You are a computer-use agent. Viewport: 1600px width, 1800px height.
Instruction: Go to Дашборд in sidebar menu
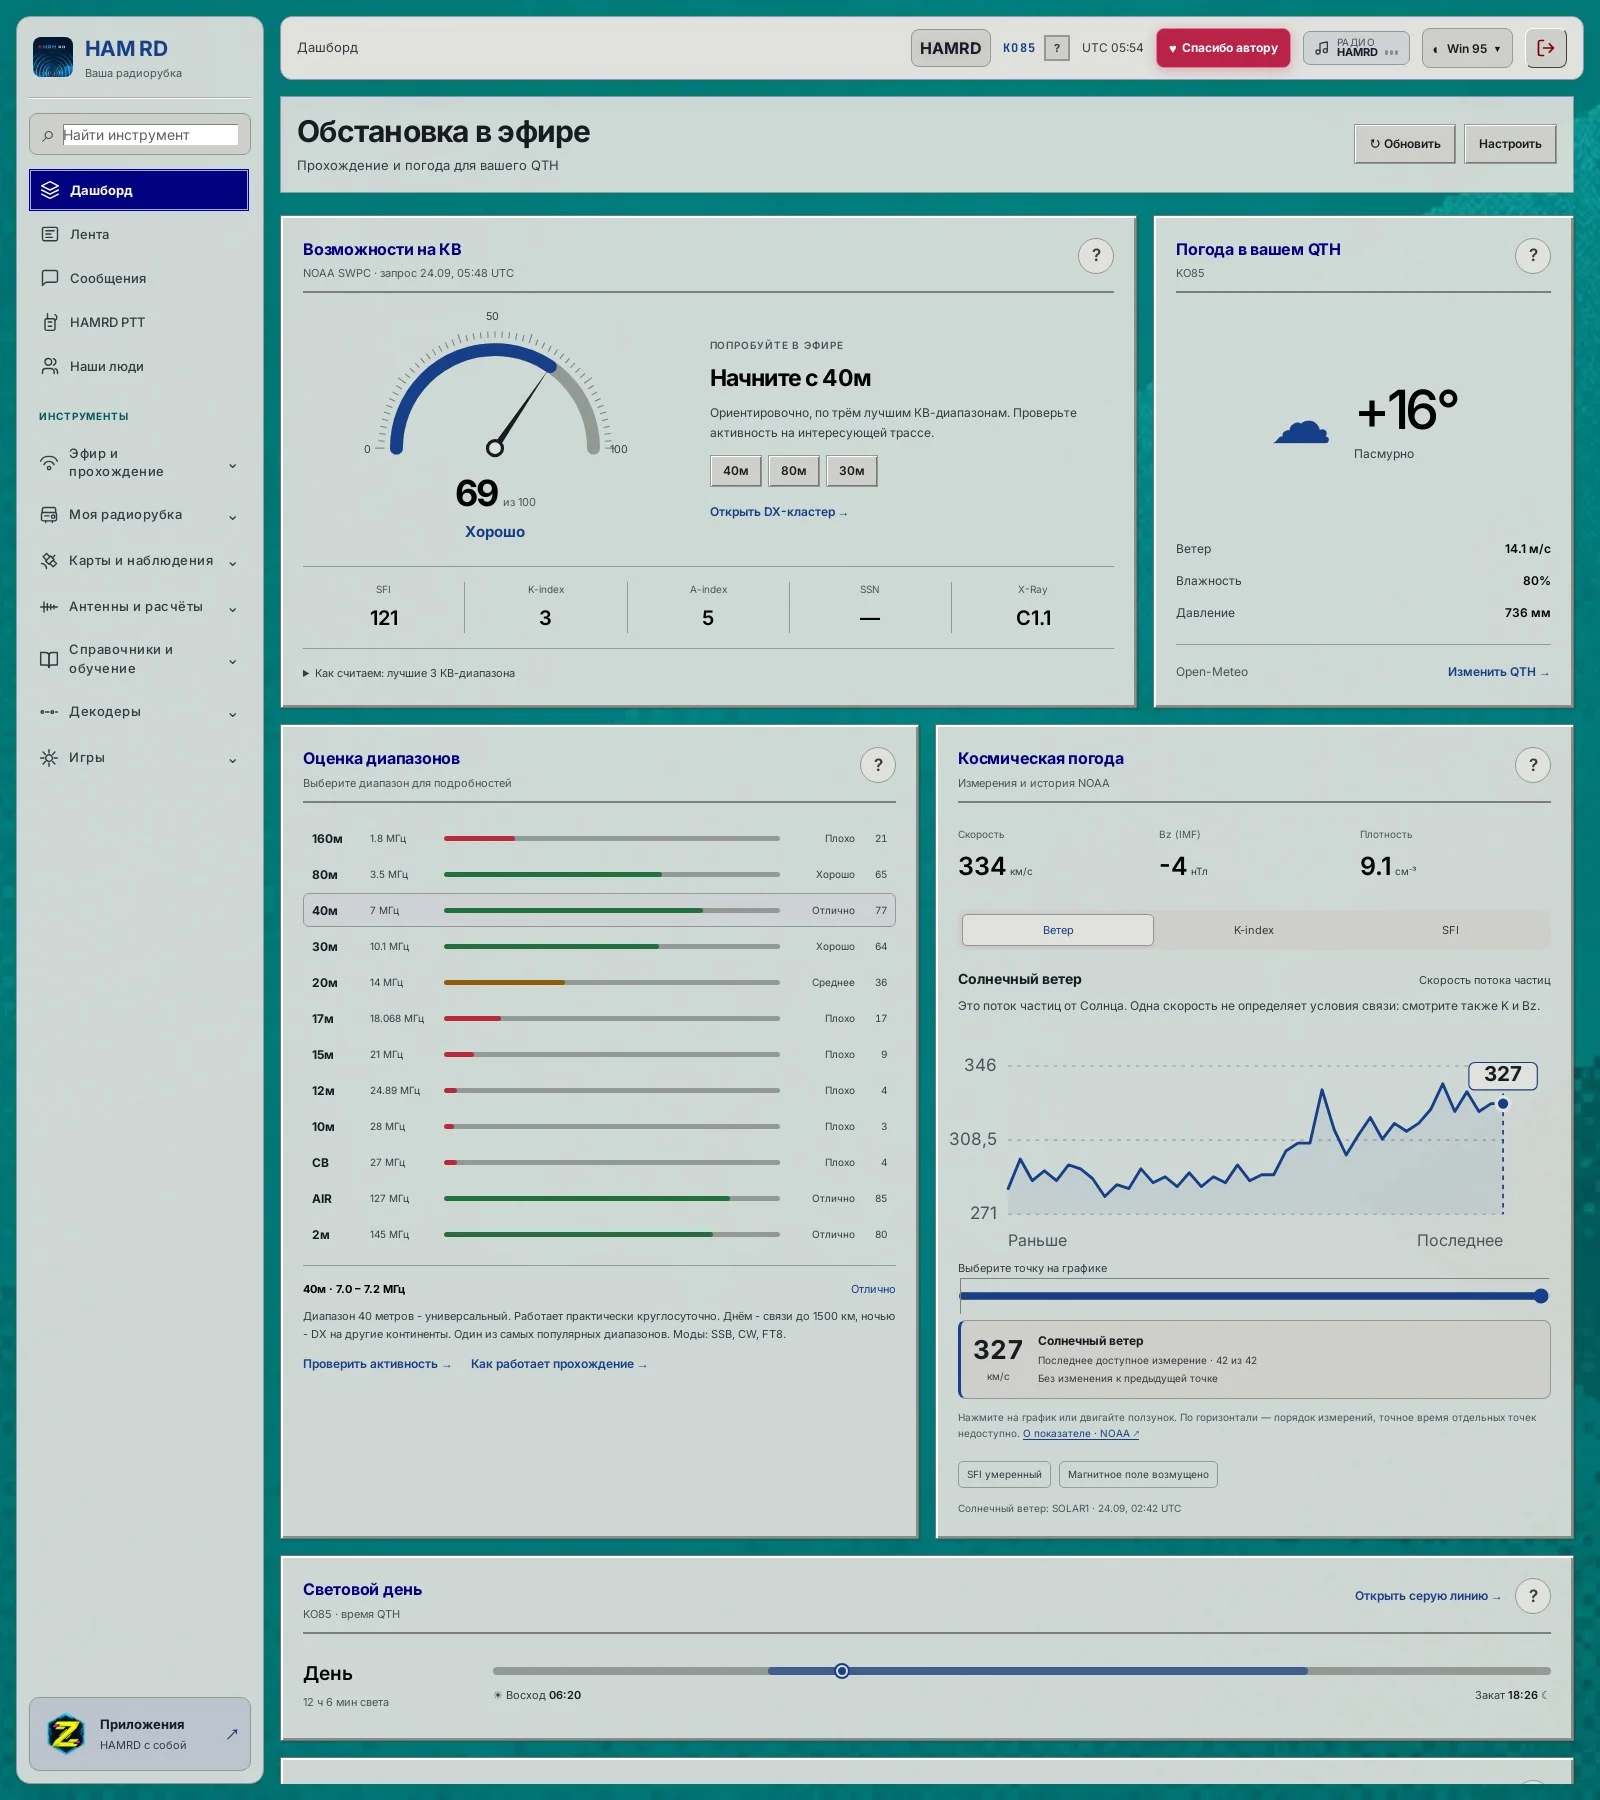139,190
